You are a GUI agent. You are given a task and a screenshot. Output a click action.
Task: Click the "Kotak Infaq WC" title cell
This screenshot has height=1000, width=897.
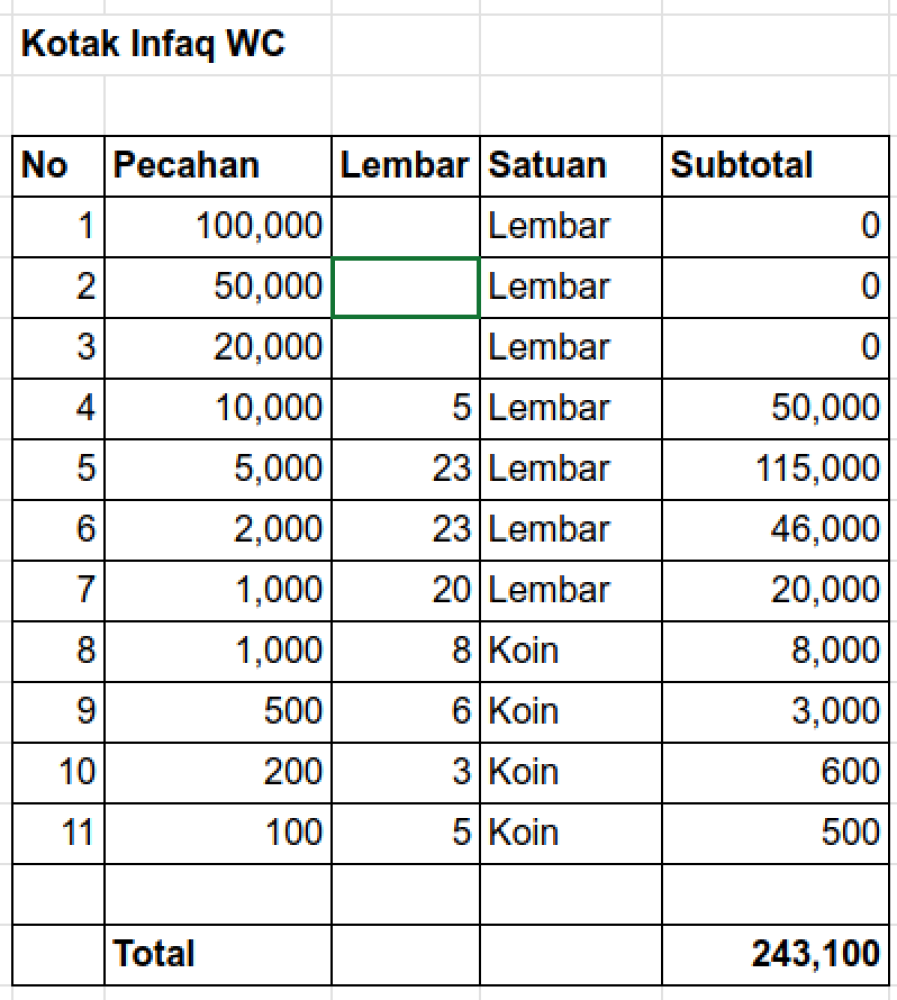[x=153, y=45]
